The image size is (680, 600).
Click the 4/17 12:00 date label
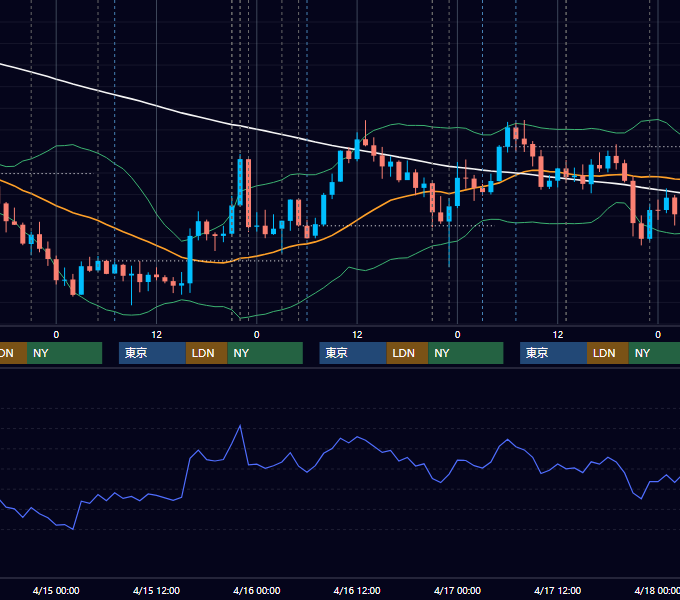pyautogui.click(x=558, y=590)
